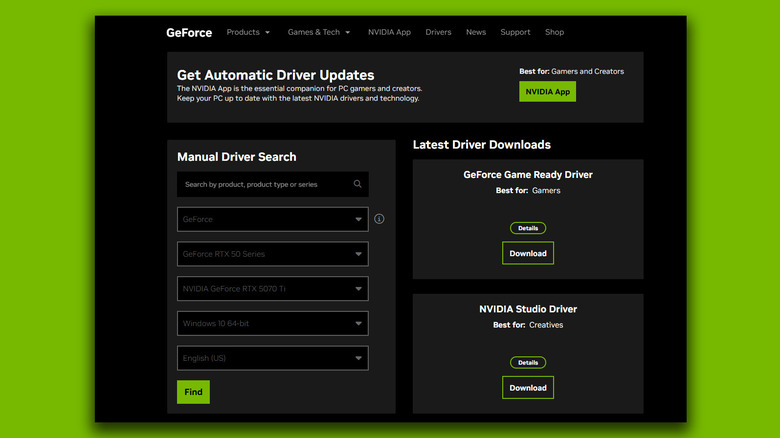780x438 pixels.
Task: Click the GeForce Game Ready Driver title
Action: (528, 175)
